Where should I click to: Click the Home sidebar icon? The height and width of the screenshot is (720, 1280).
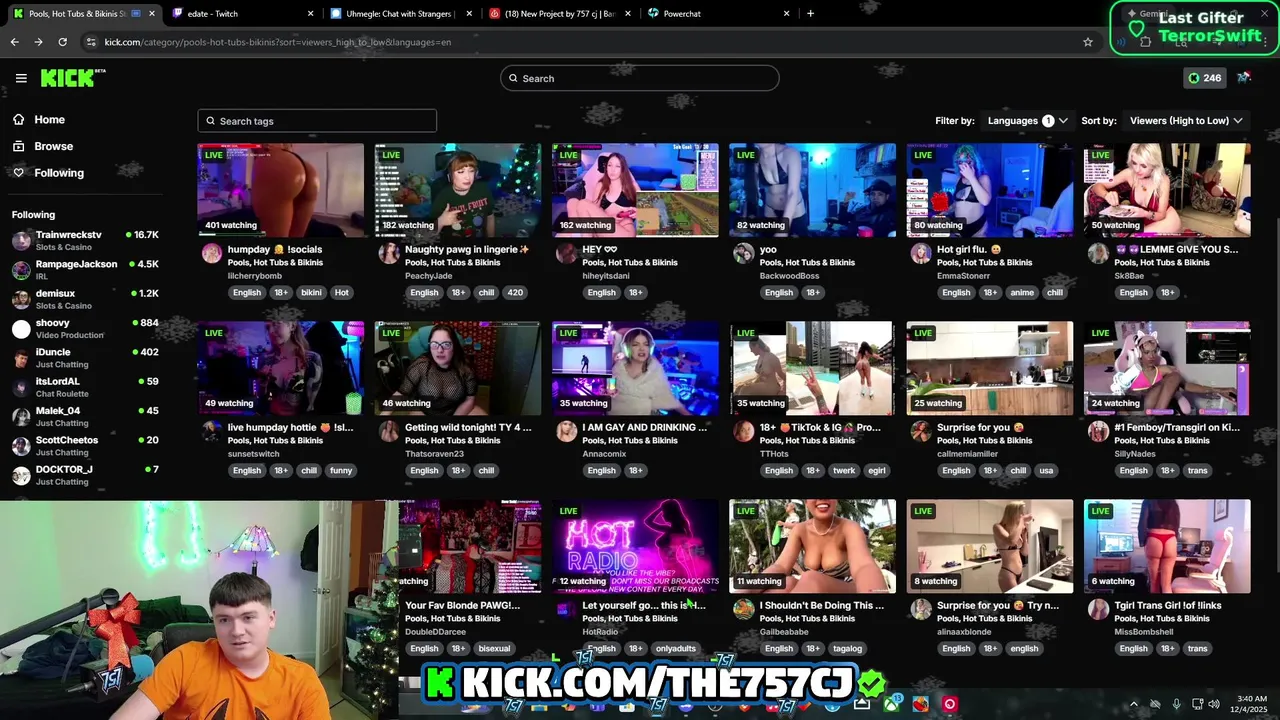click(18, 119)
